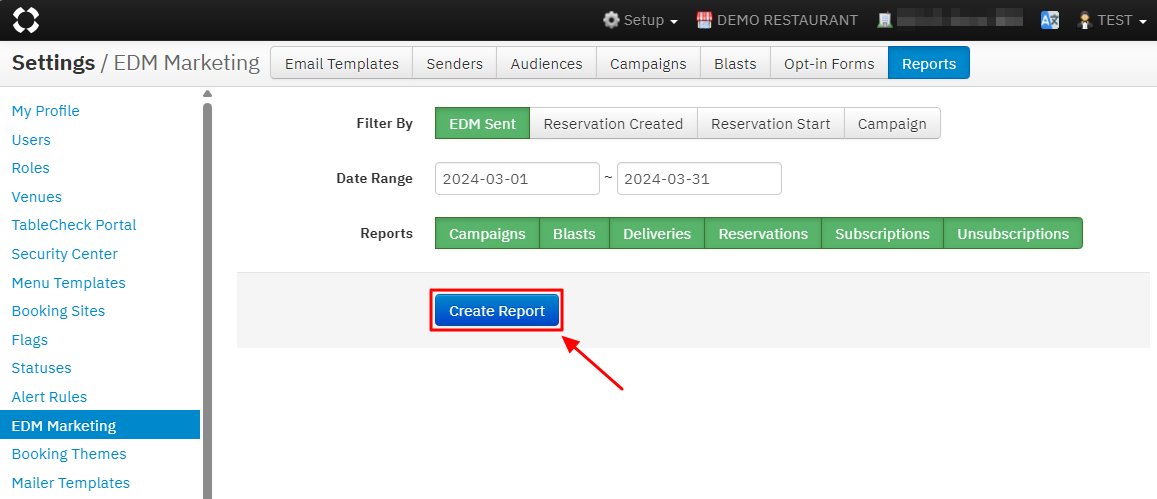Click the language translate icon
The height and width of the screenshot is (499, 1157).
pyautogui.click(x=1049, y=20)
